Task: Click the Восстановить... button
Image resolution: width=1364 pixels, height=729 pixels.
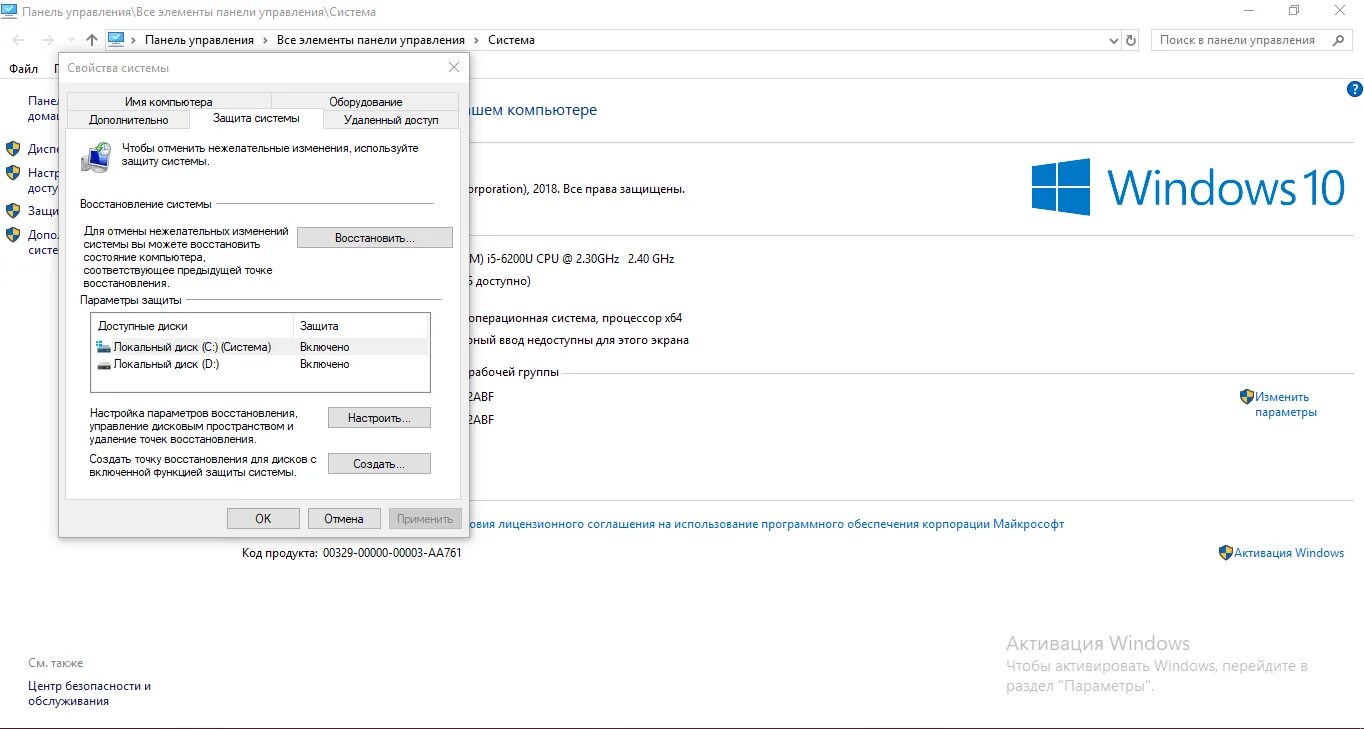Action: click(375, 238)
